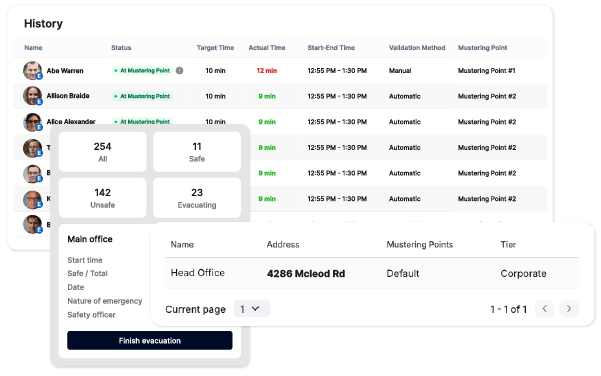Image resolution: width=601 pixels, height=376 pixels.
Task: Click the Head Office name cell
Action: pyautogui.click(x=198, y=273)
